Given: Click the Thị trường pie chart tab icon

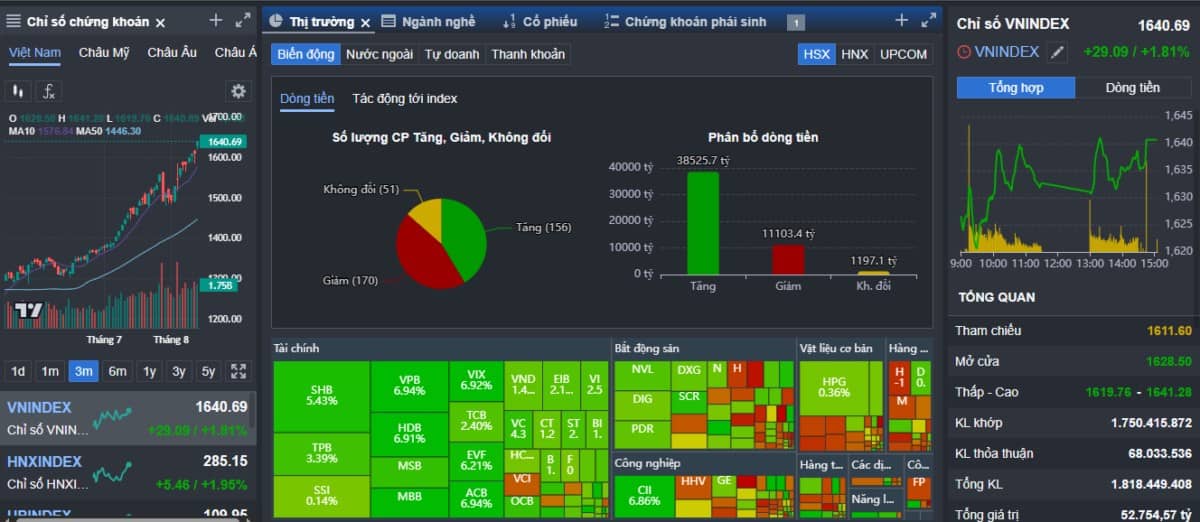Looking at the screenshot, I should point(277,21).
